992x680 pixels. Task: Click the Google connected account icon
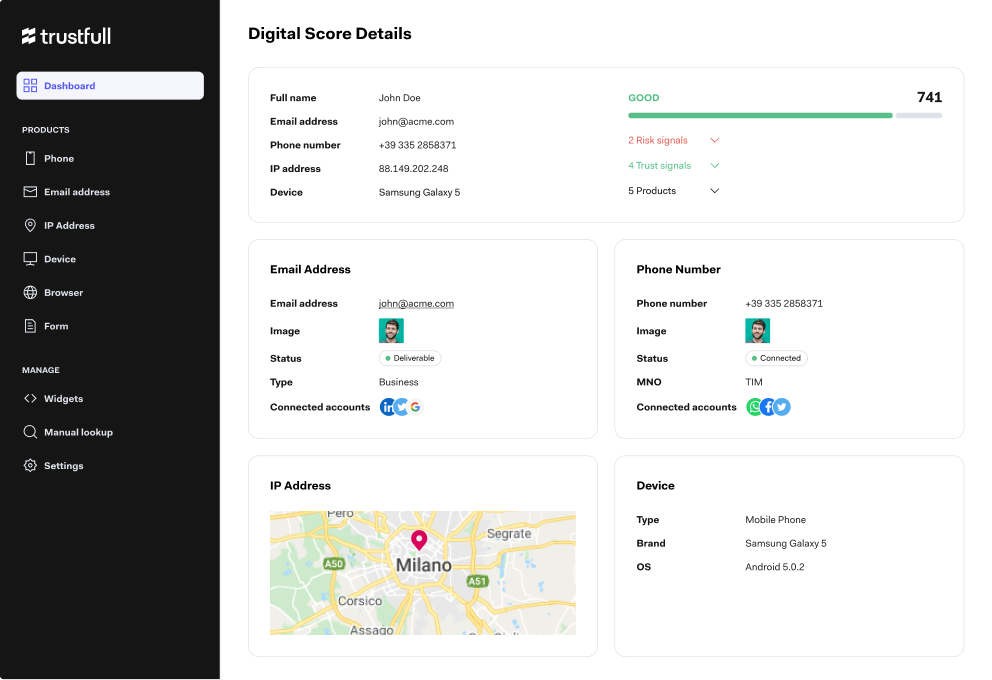(416, 407)
